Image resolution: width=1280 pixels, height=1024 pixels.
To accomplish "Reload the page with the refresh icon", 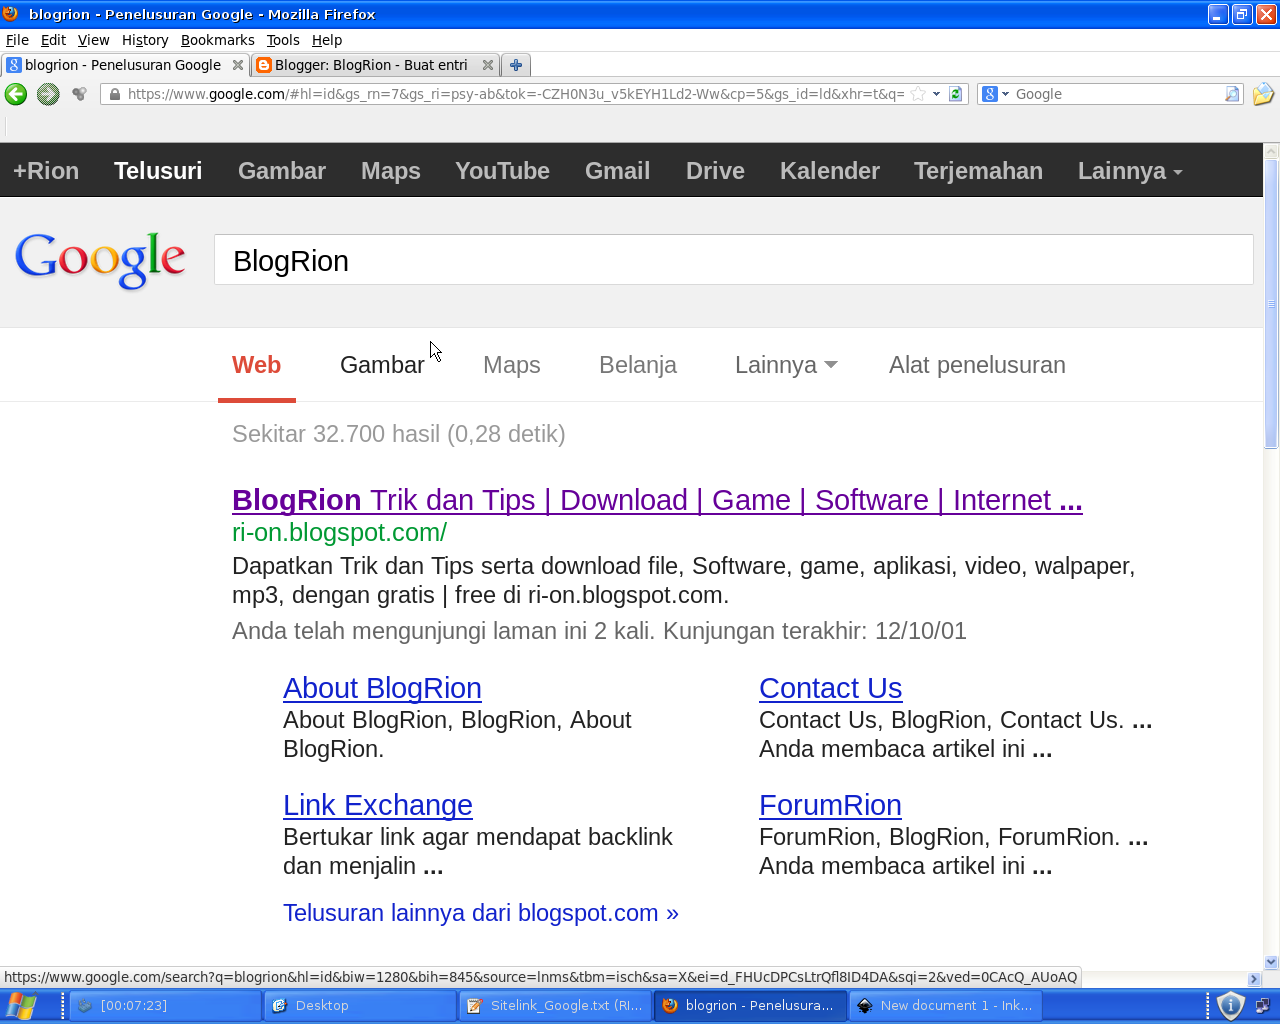I will tap(955, 94).
